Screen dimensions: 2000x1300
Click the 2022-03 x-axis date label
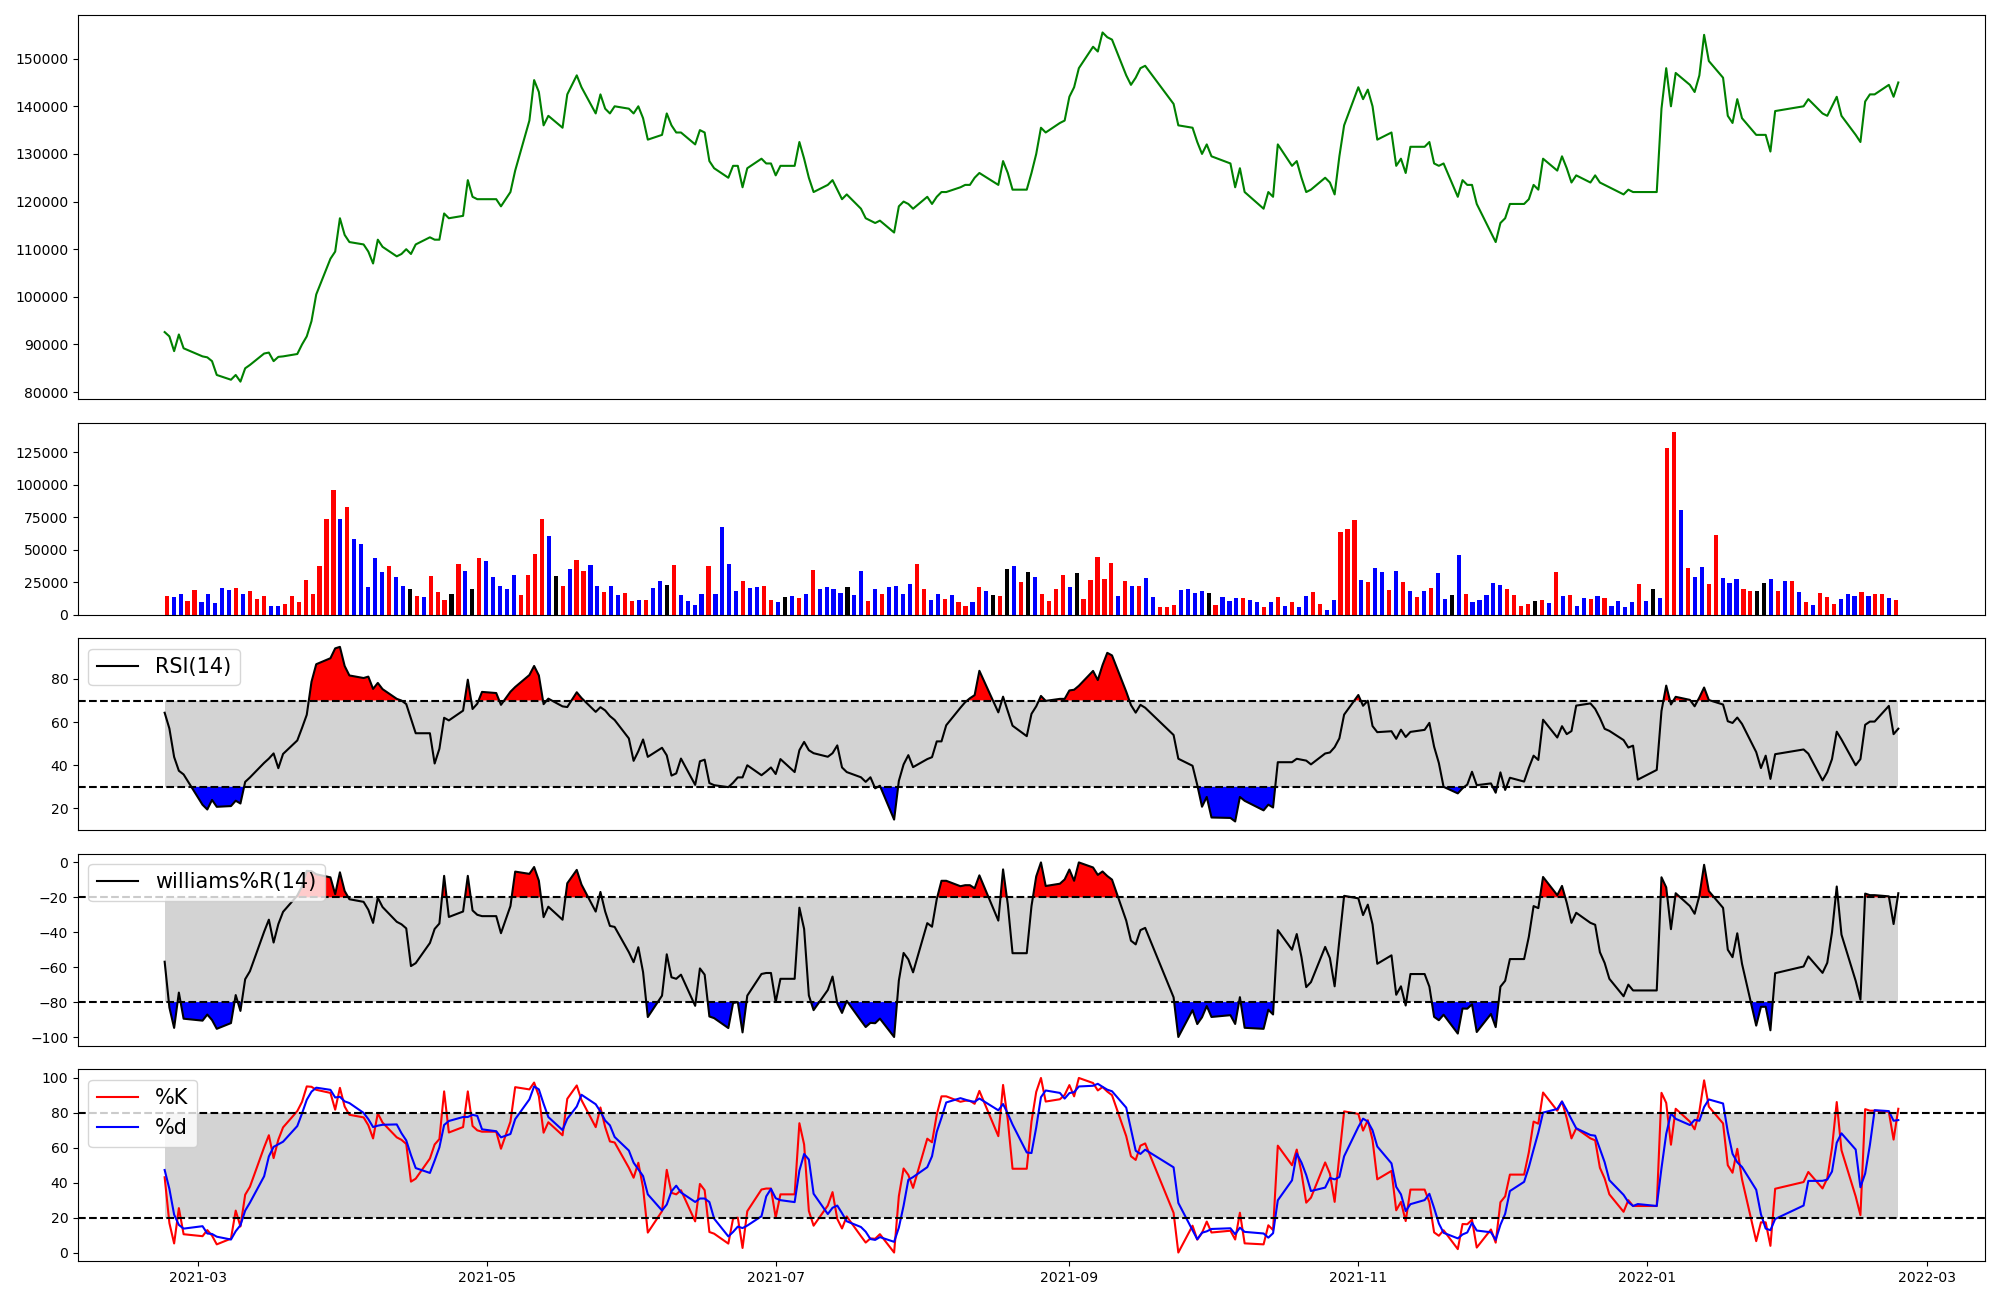click(1927, 1277)
